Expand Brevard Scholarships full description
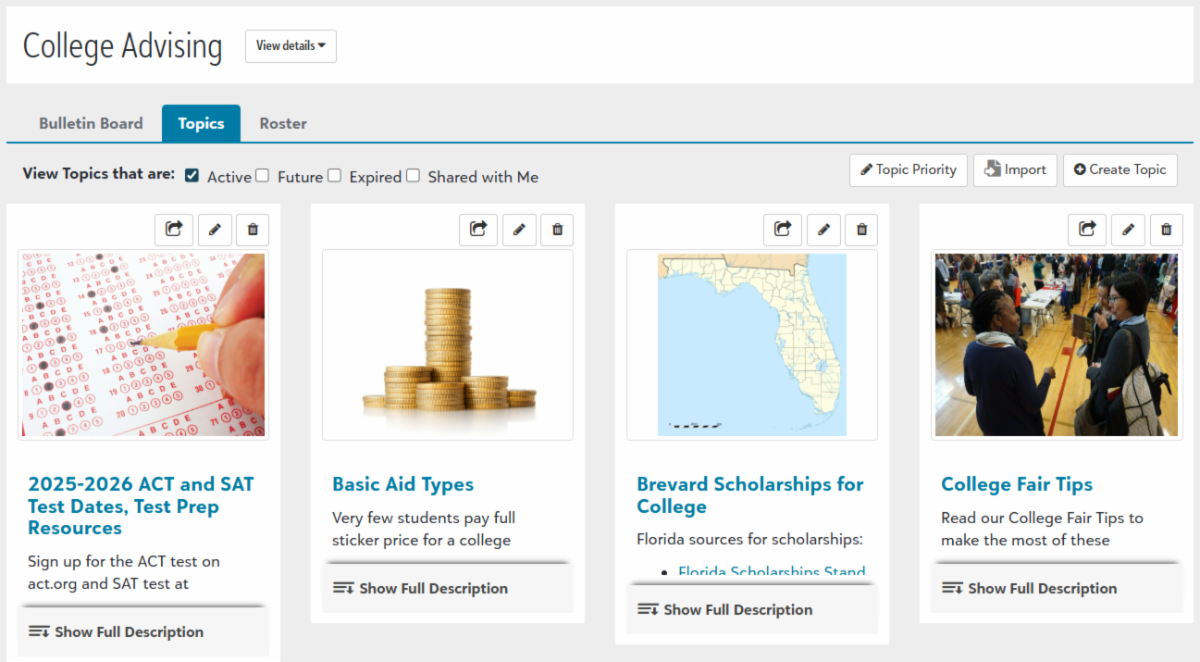Image resolution: width=1200 pixels, height=662 pixels. 738,610
